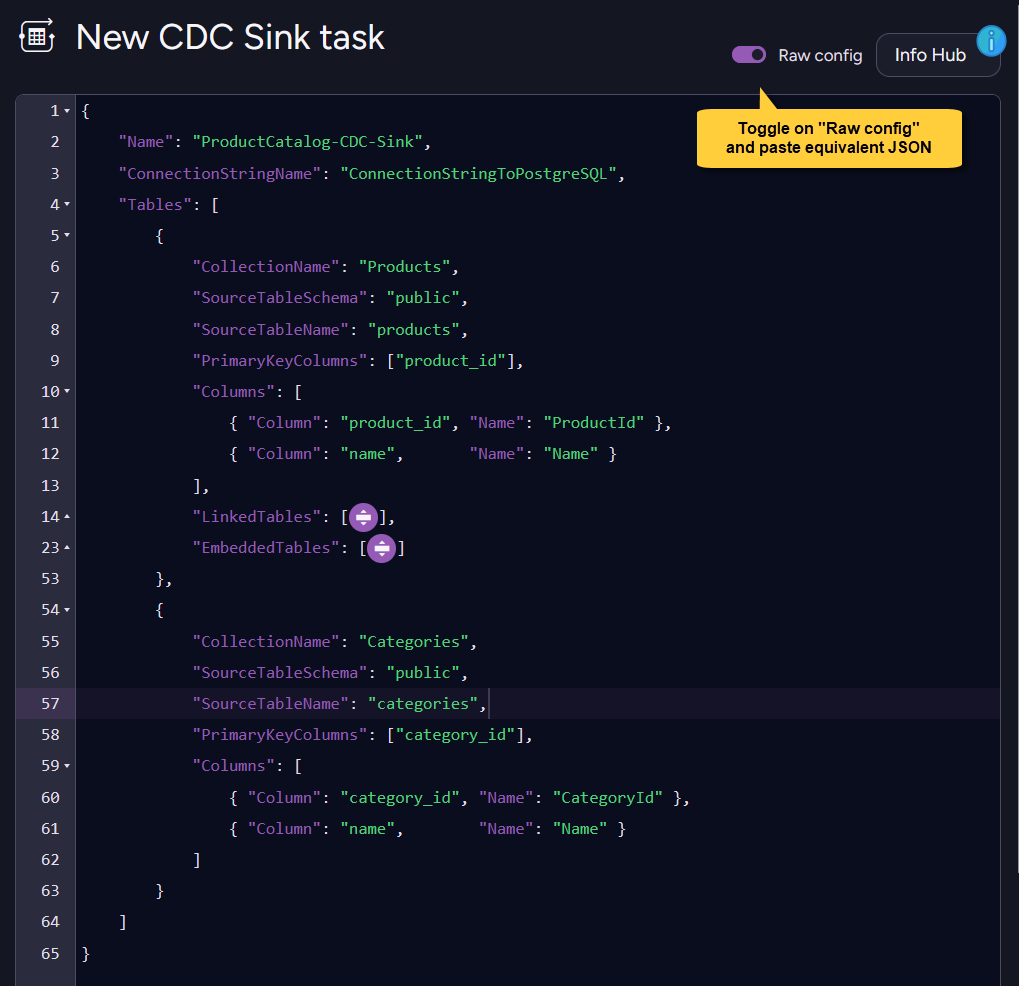Screen dimensions: 1019x986
Task: Collapse the fold arrow on line 1
Action: point(67,111)
